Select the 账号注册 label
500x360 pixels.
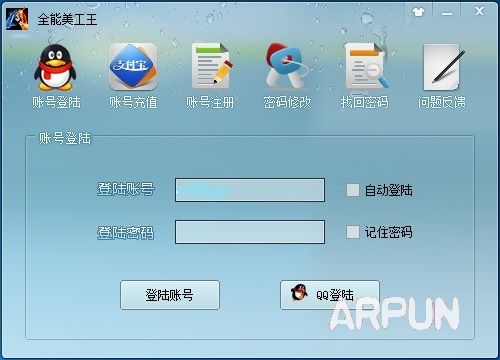click(x=210, y=102)
